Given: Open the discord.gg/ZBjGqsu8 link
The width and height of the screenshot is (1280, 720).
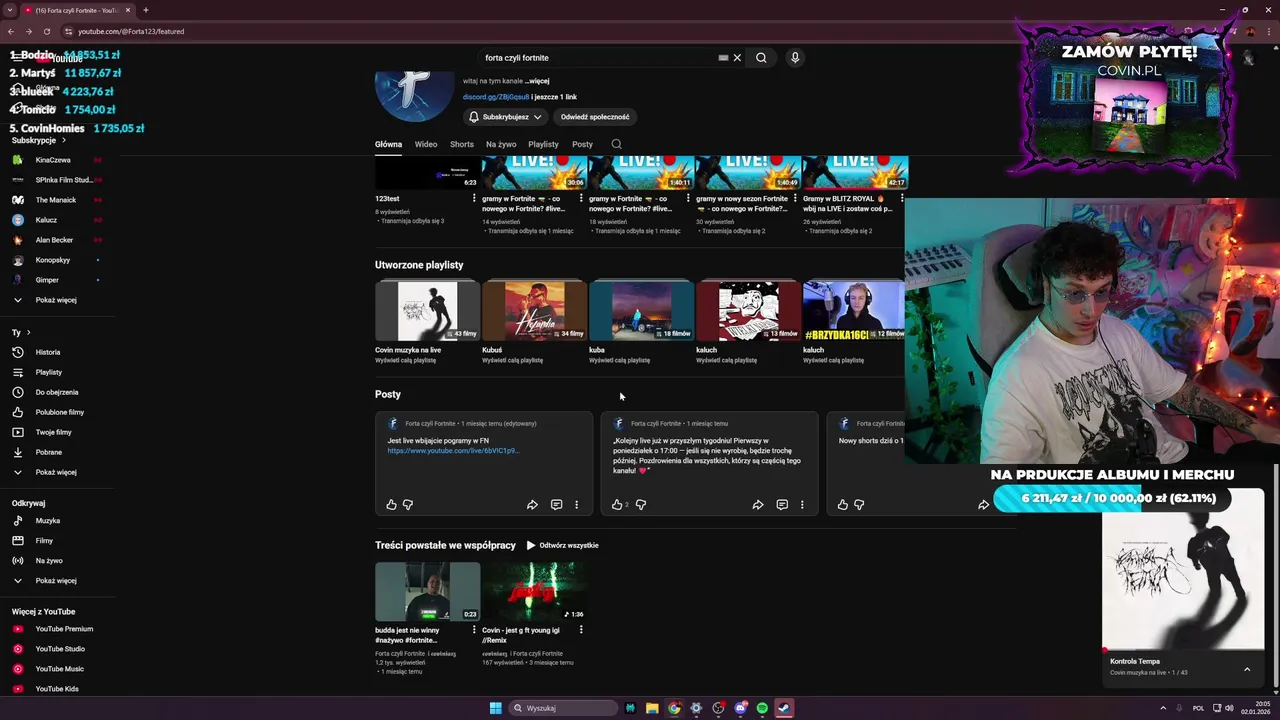Looking at the screenshot, I should coord(496,97).
